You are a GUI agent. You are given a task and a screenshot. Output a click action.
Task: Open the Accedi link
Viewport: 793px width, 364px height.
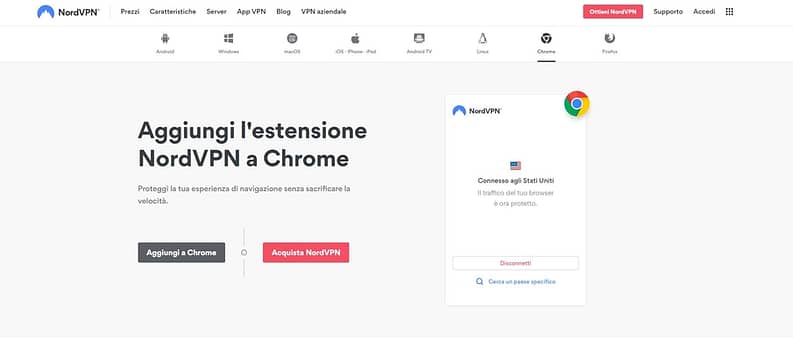pyautogui.click(x=704, y=12)
